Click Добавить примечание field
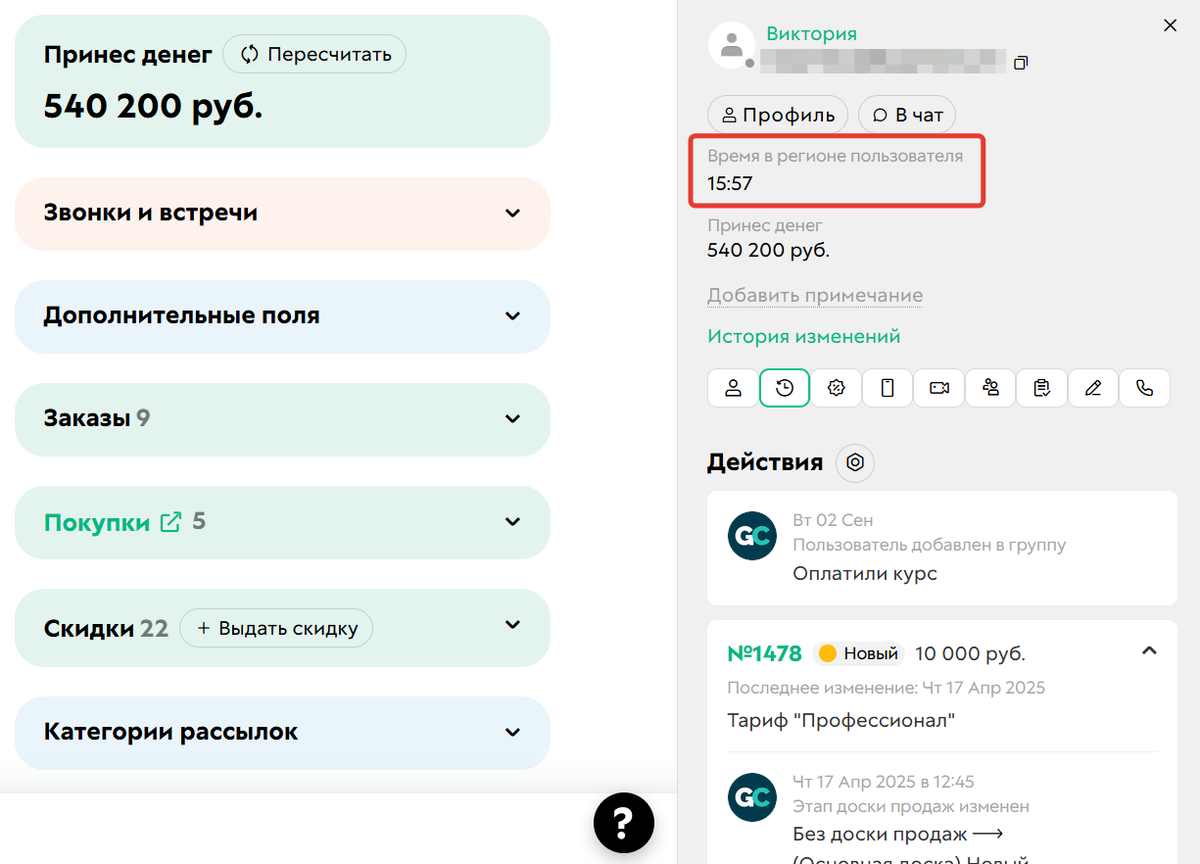 tap(815, 295)
